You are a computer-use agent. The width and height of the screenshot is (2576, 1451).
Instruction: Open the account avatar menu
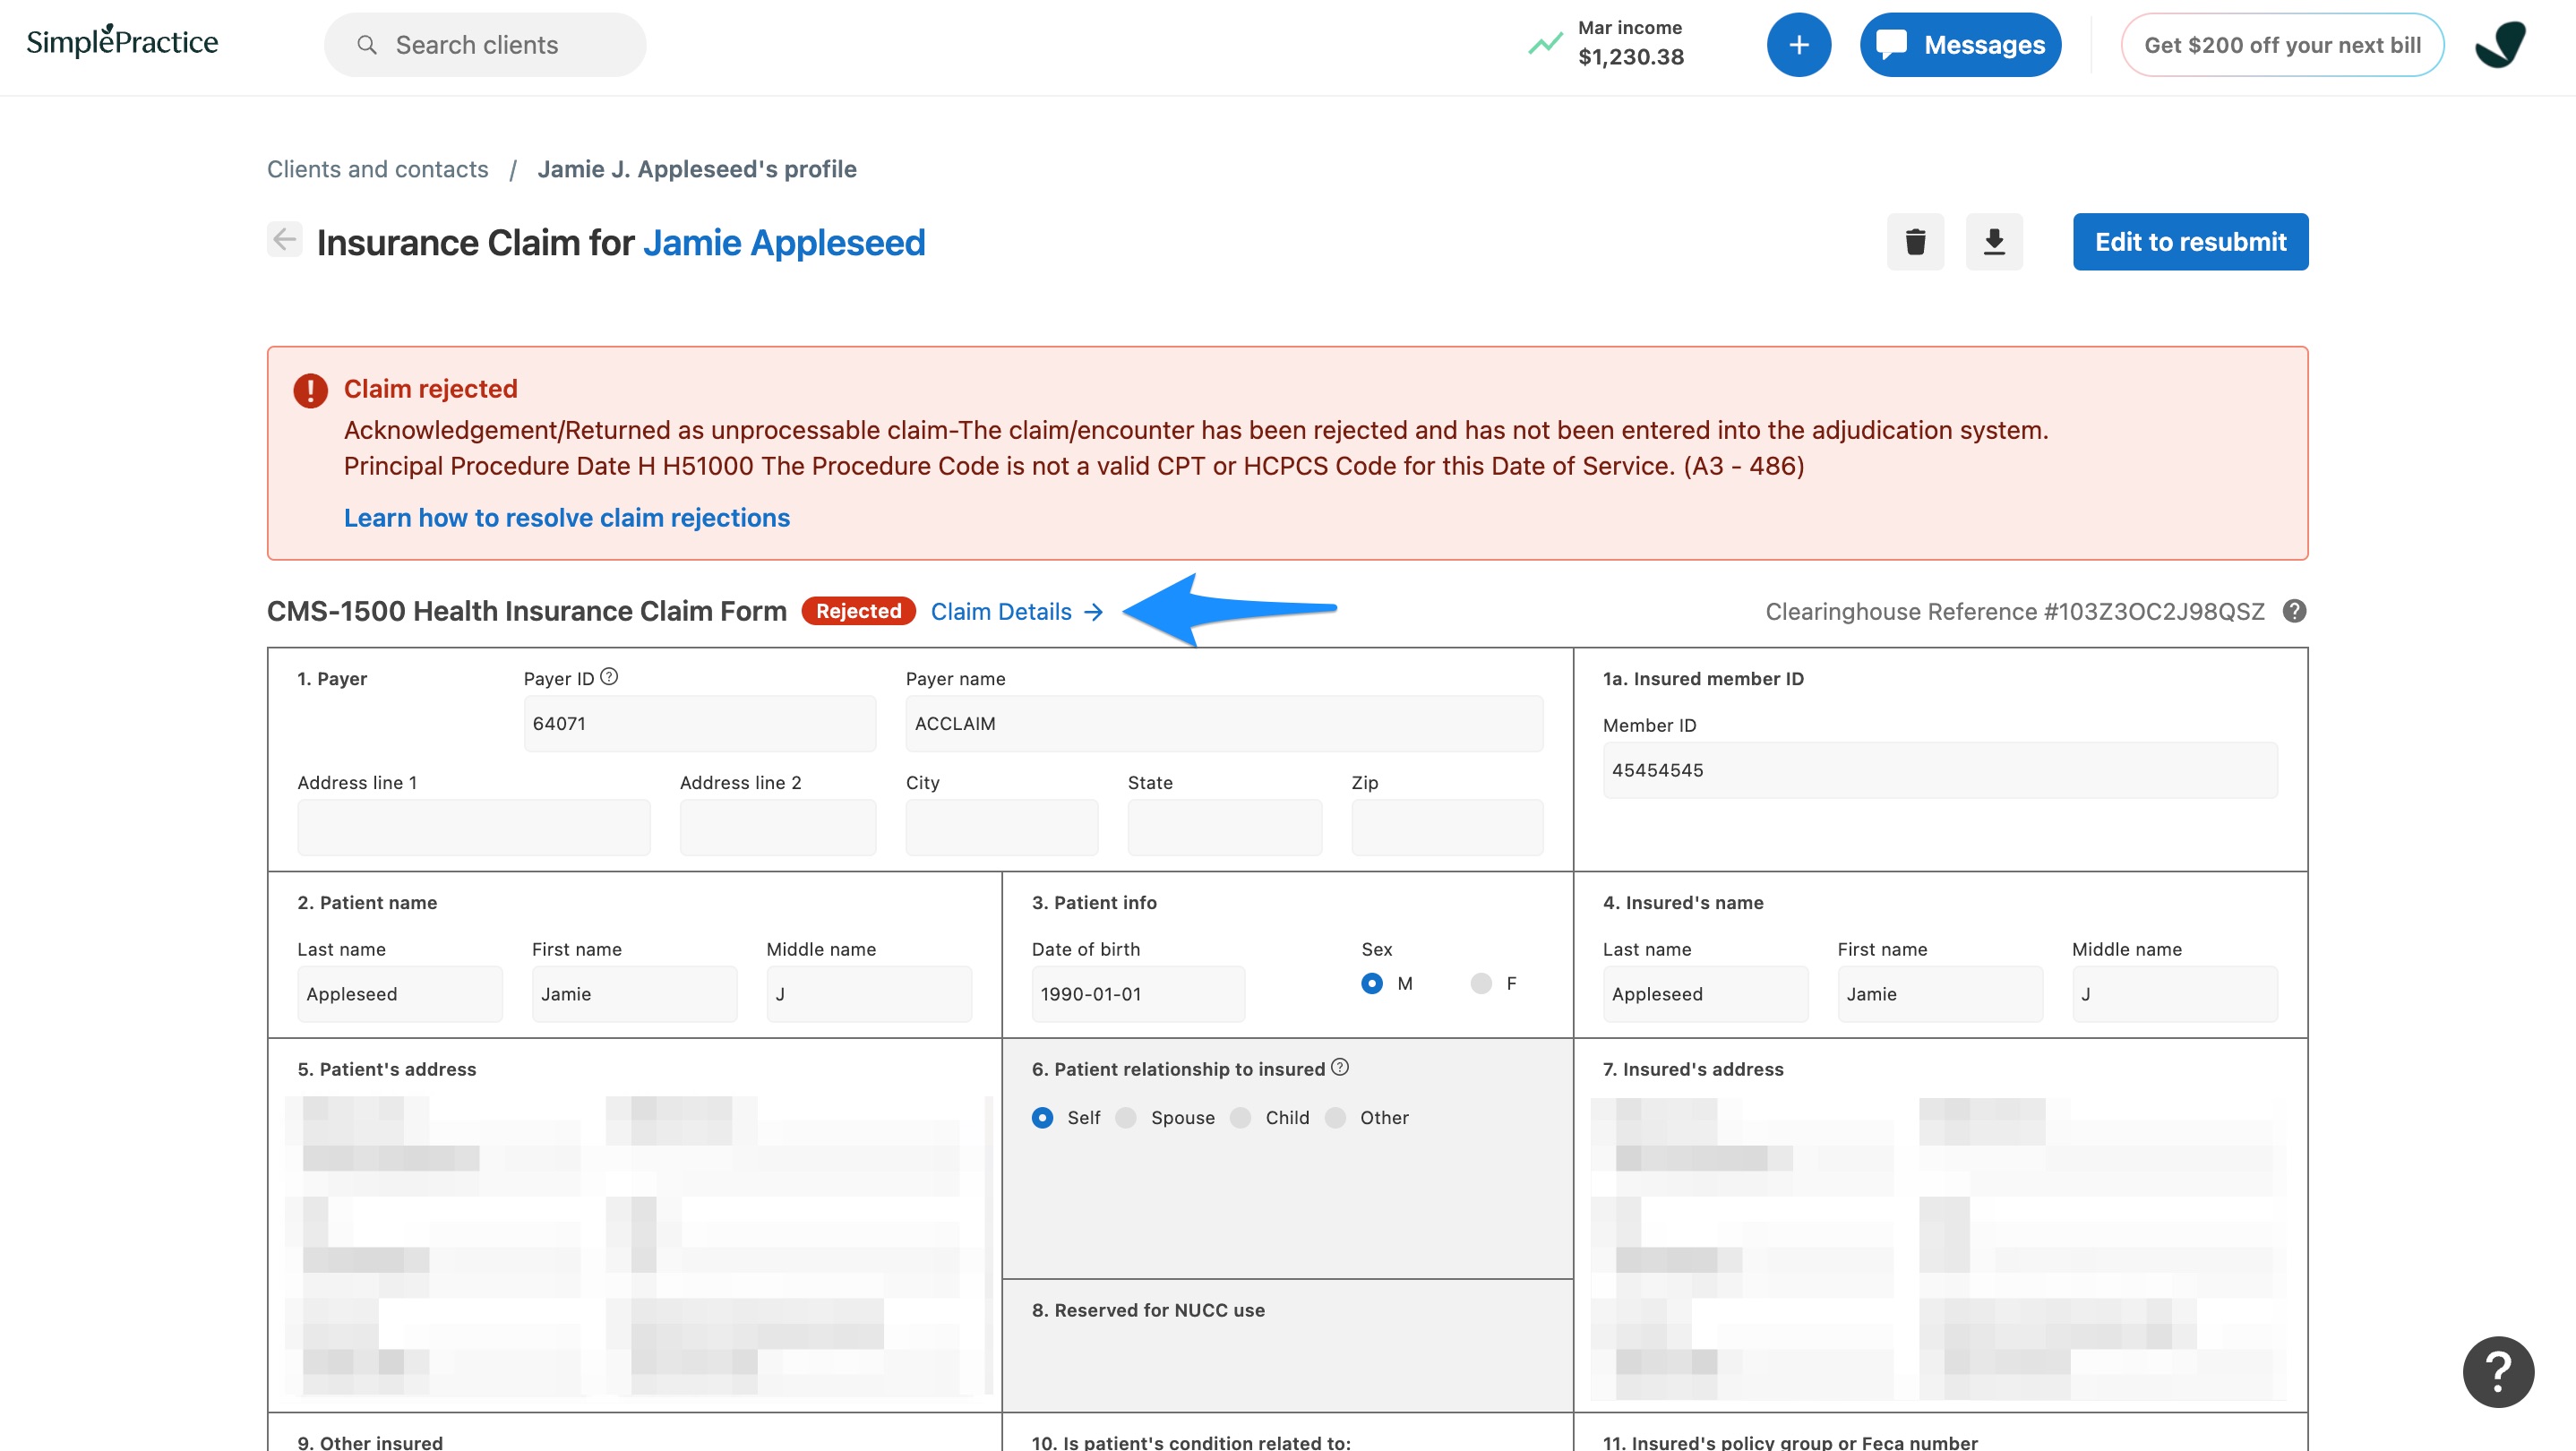point(2500,45)
